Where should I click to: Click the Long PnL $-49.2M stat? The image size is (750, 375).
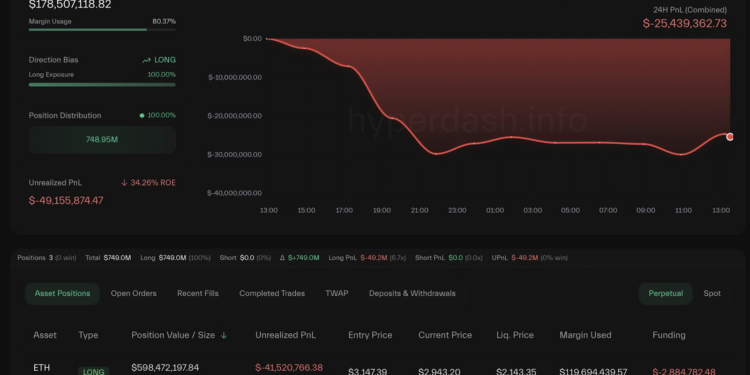click(x=367, y=258)
